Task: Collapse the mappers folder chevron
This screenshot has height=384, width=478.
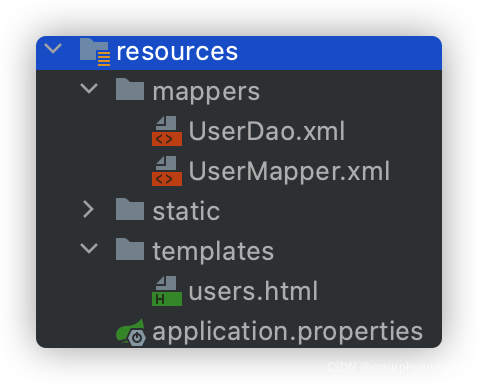Action: click(89, 89)
